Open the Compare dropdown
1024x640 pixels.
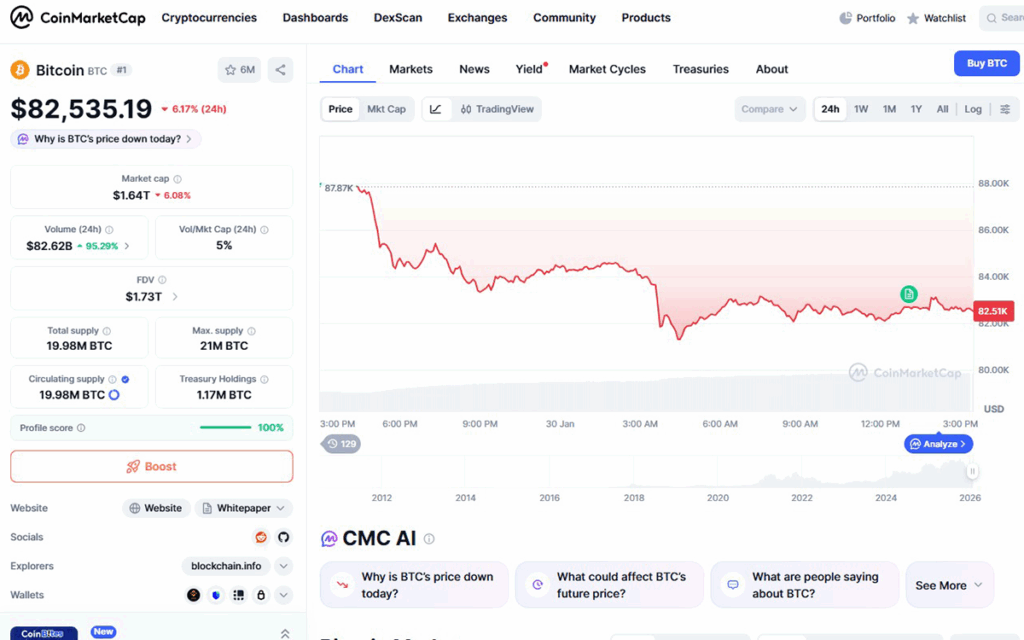pyautogui.click(x=769, y=109)
